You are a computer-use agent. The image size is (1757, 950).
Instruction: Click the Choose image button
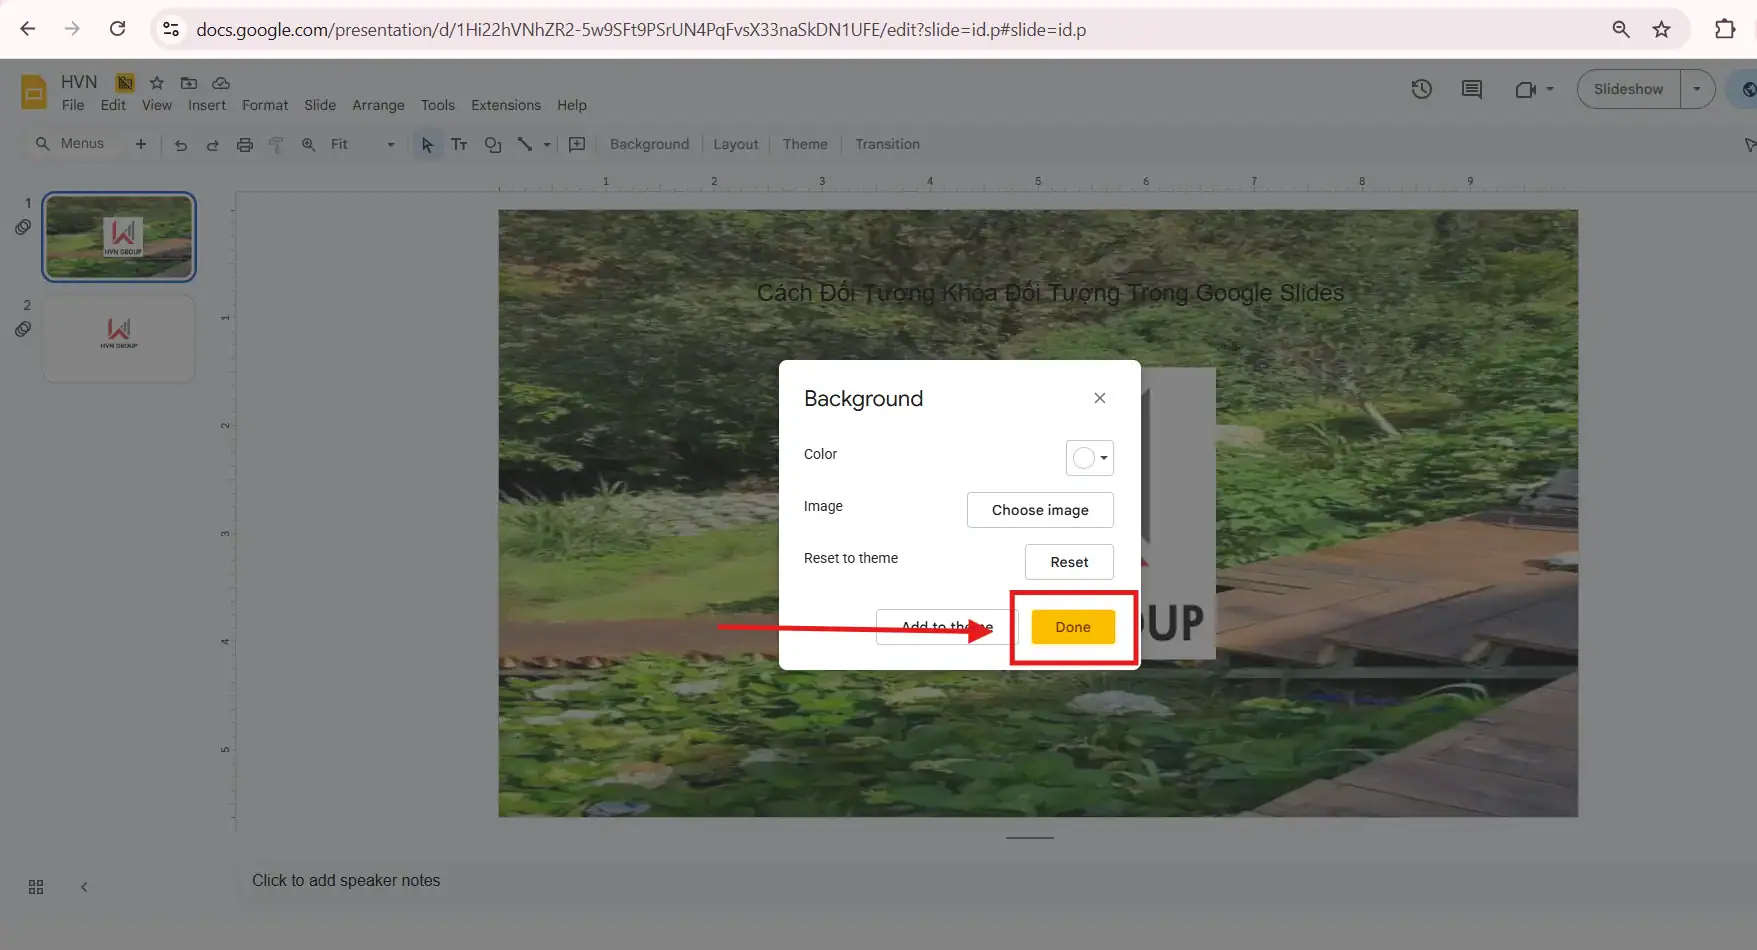point(1040,510)
